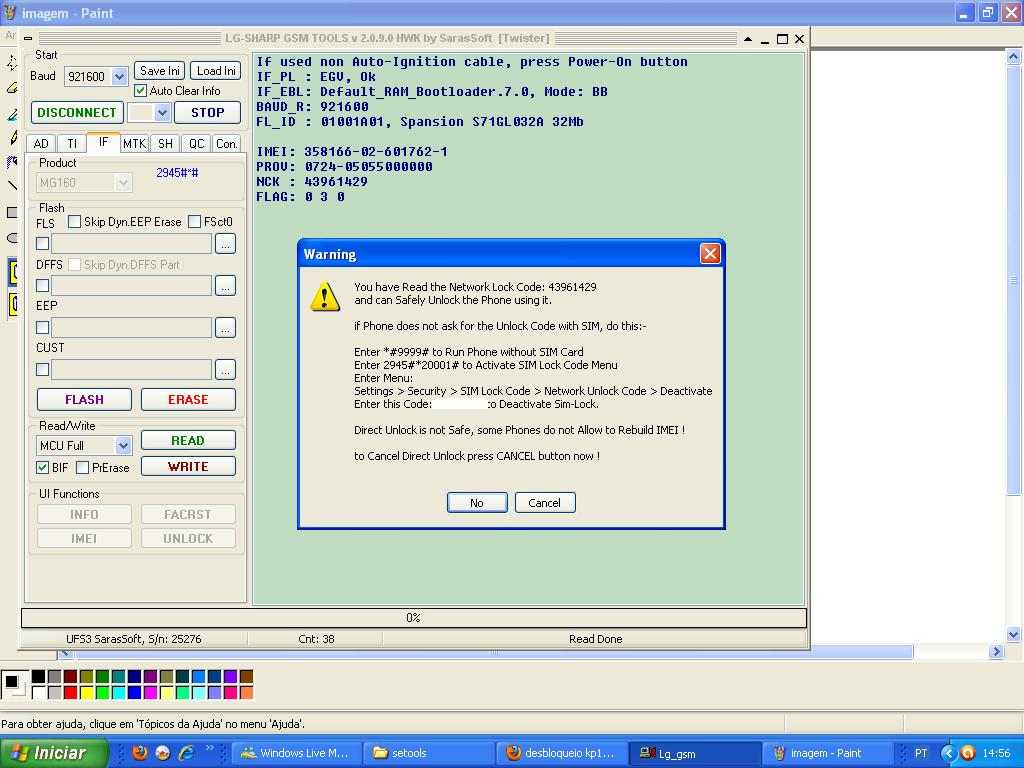This screenshot has width=1024, height=768.
Task: Click the Save Ini button
Action: pos(159,71)
